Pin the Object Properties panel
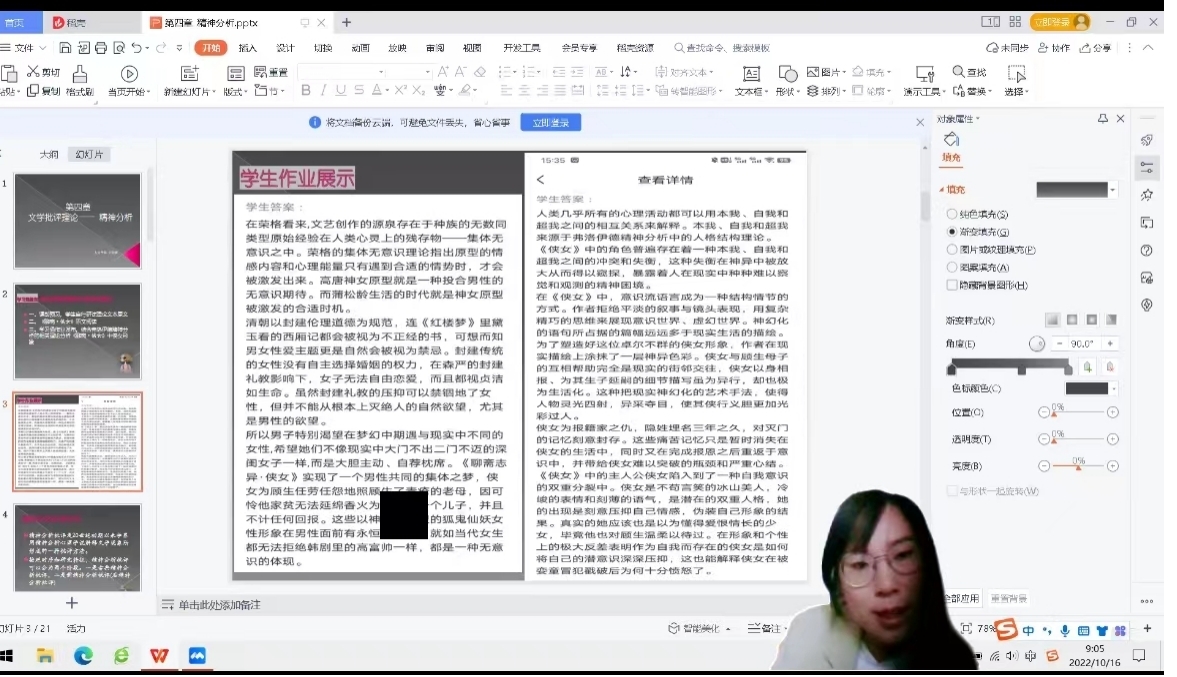Viewport: 1177px width, 677px height. click(1103, 118)
